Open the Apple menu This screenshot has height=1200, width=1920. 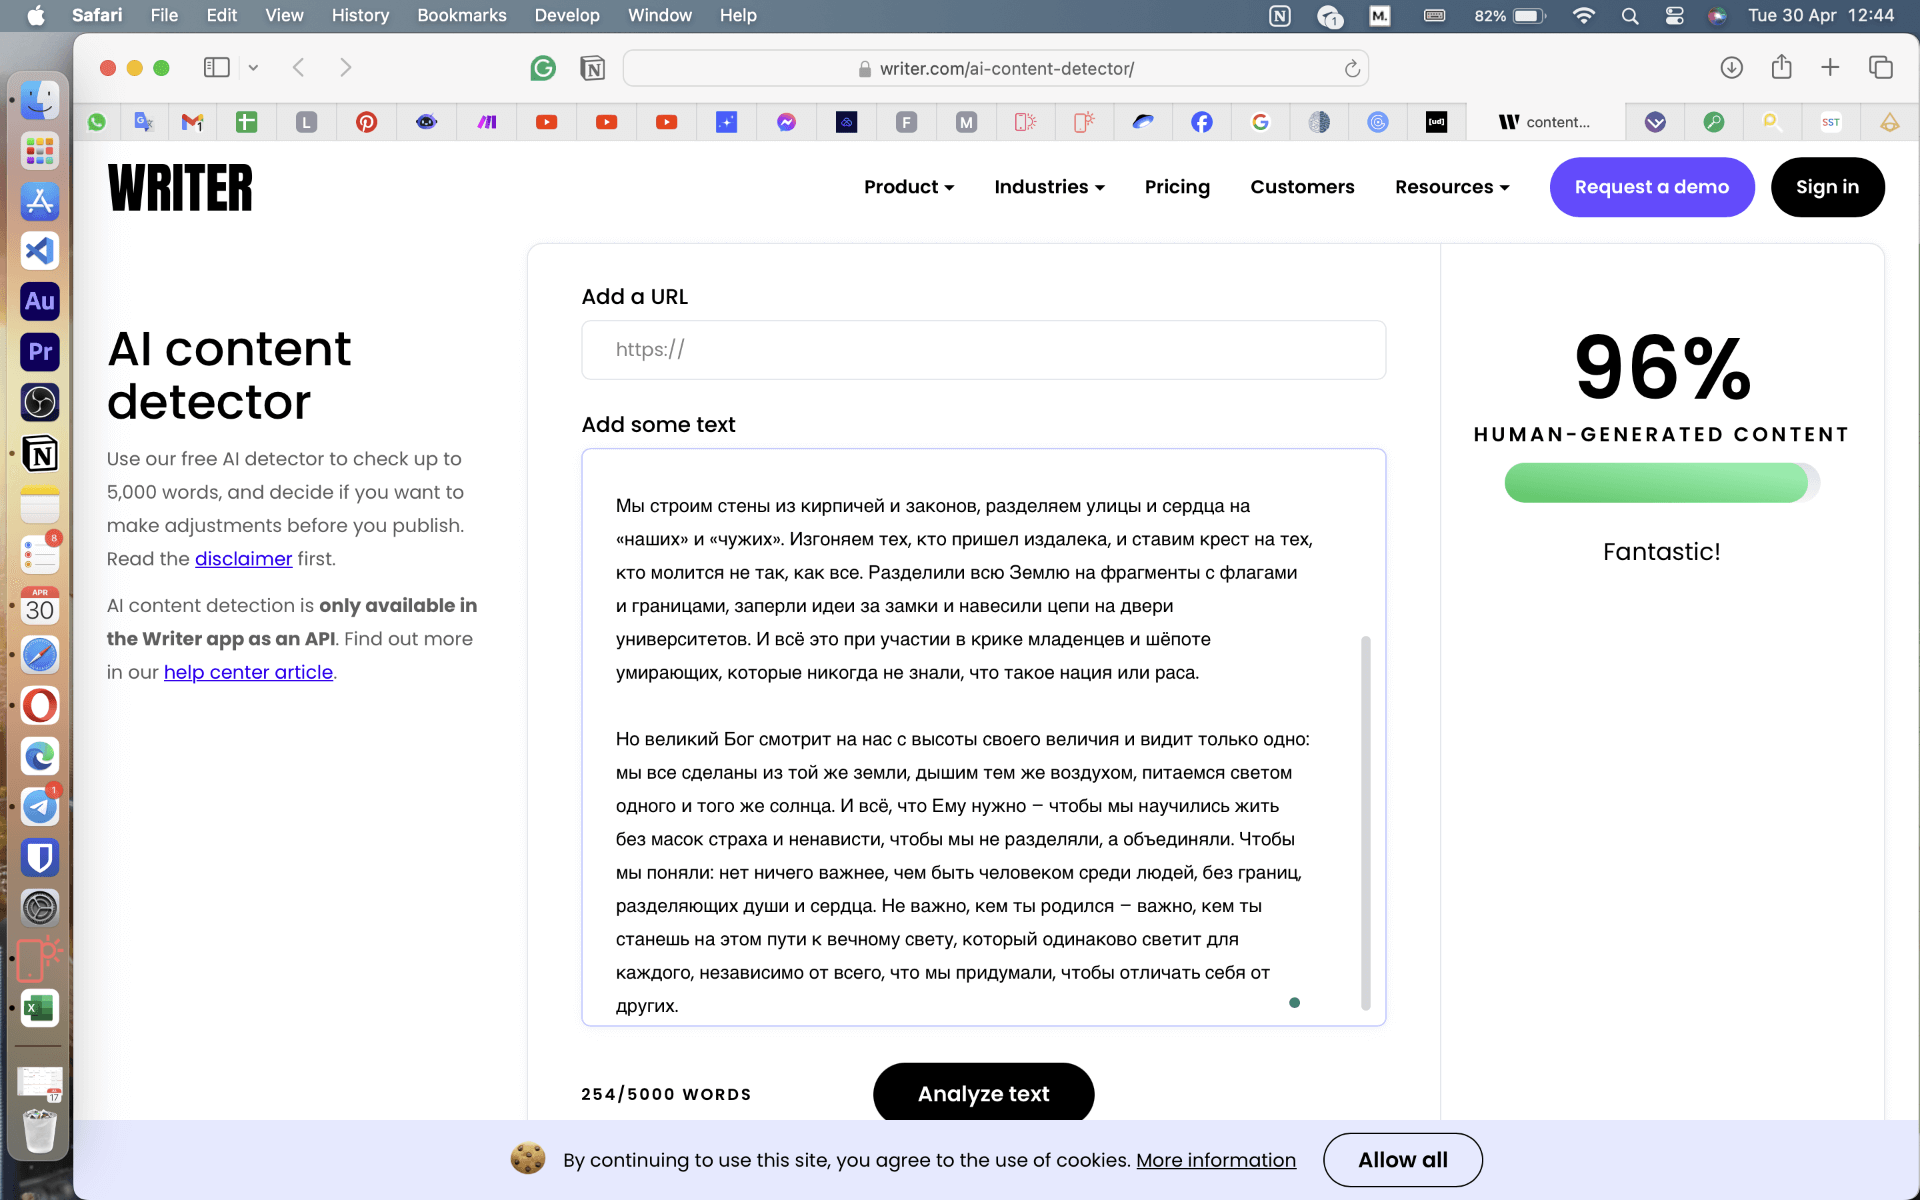[36, 15]
